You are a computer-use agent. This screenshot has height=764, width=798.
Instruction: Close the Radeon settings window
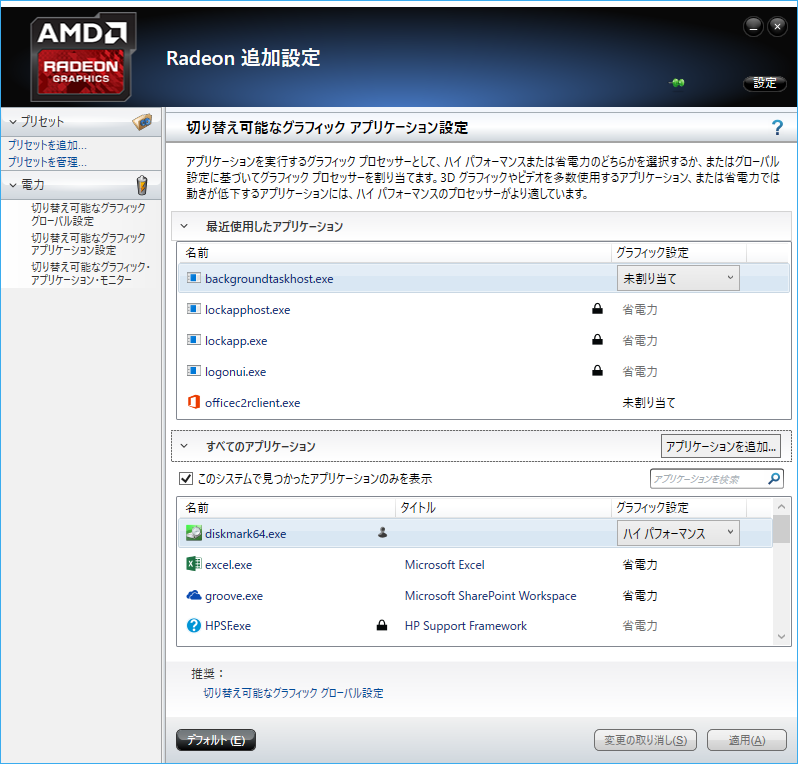[777, 26]
